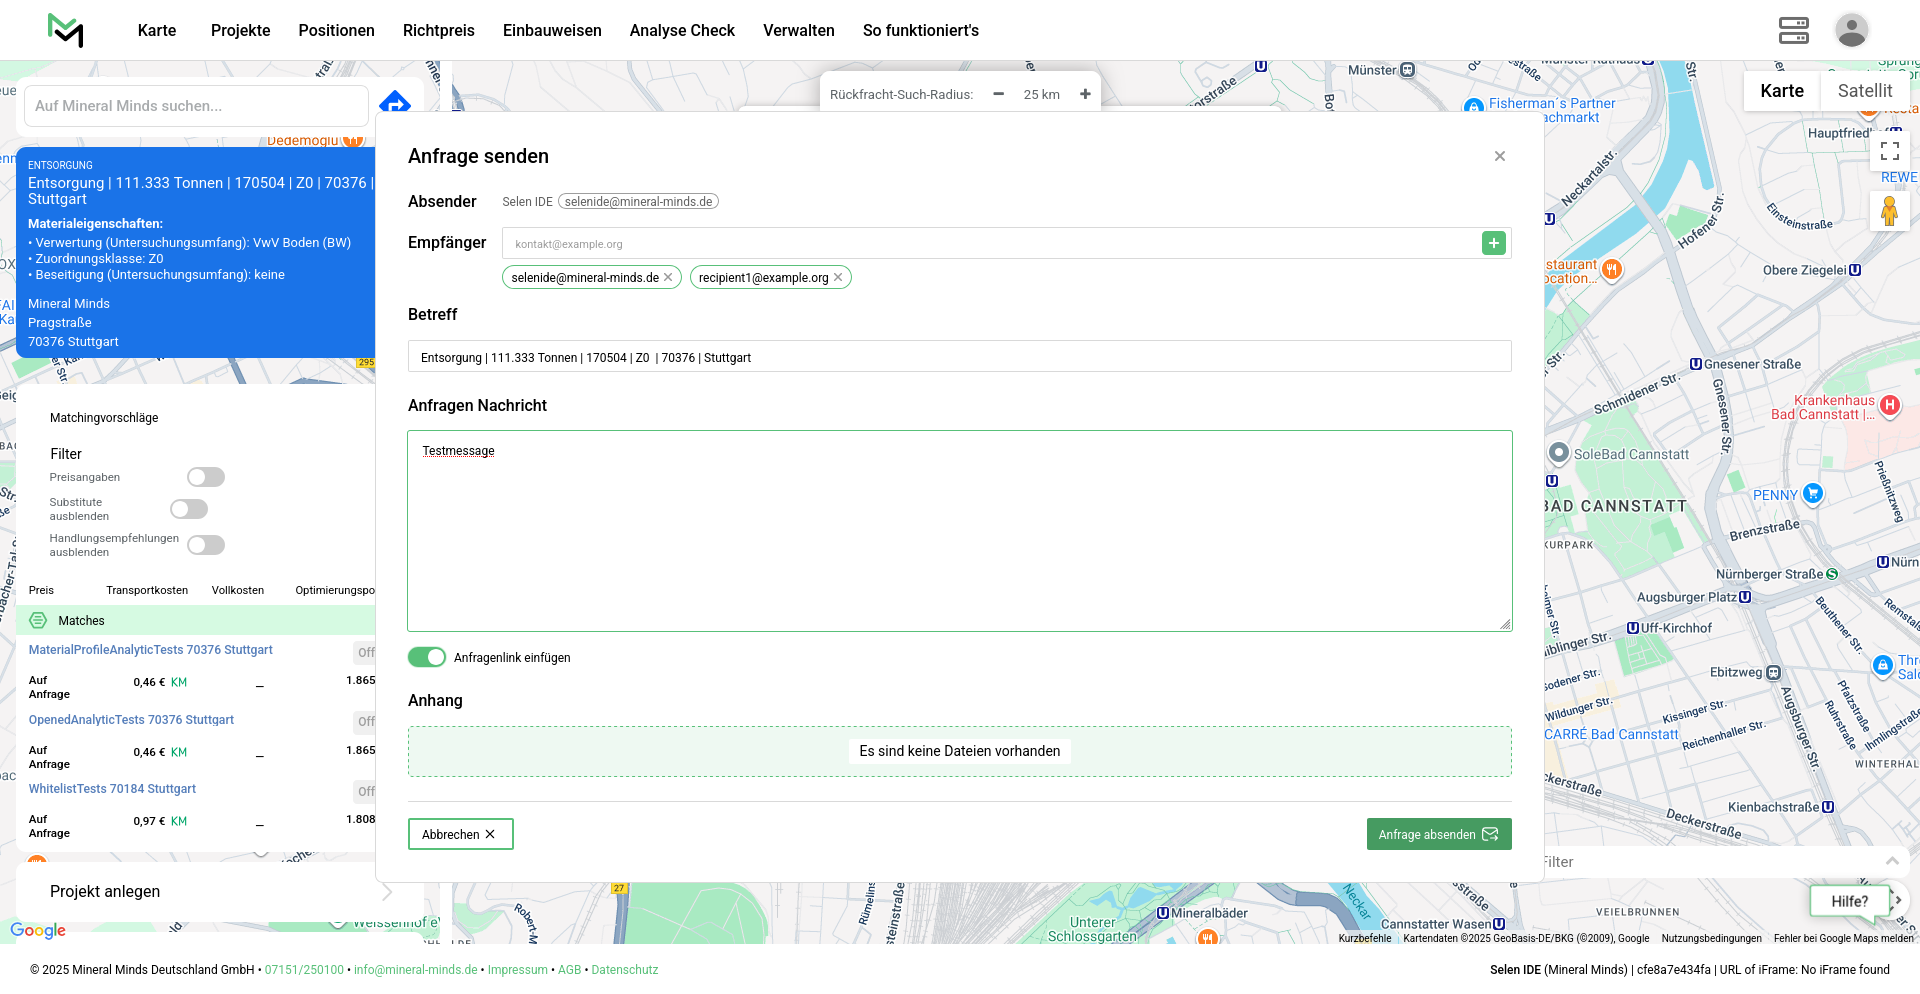Click the Betreff subject input field

pos(959,357)
